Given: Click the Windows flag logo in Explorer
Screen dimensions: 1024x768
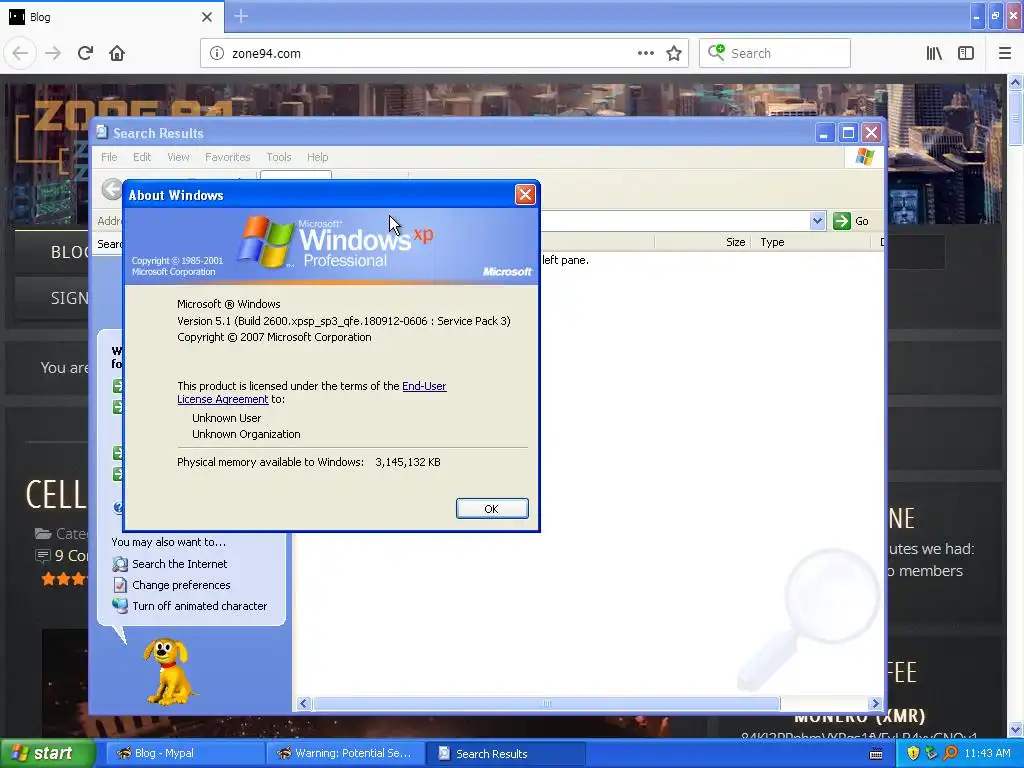Looking at the screenshot, I should [x=865, y=157].
